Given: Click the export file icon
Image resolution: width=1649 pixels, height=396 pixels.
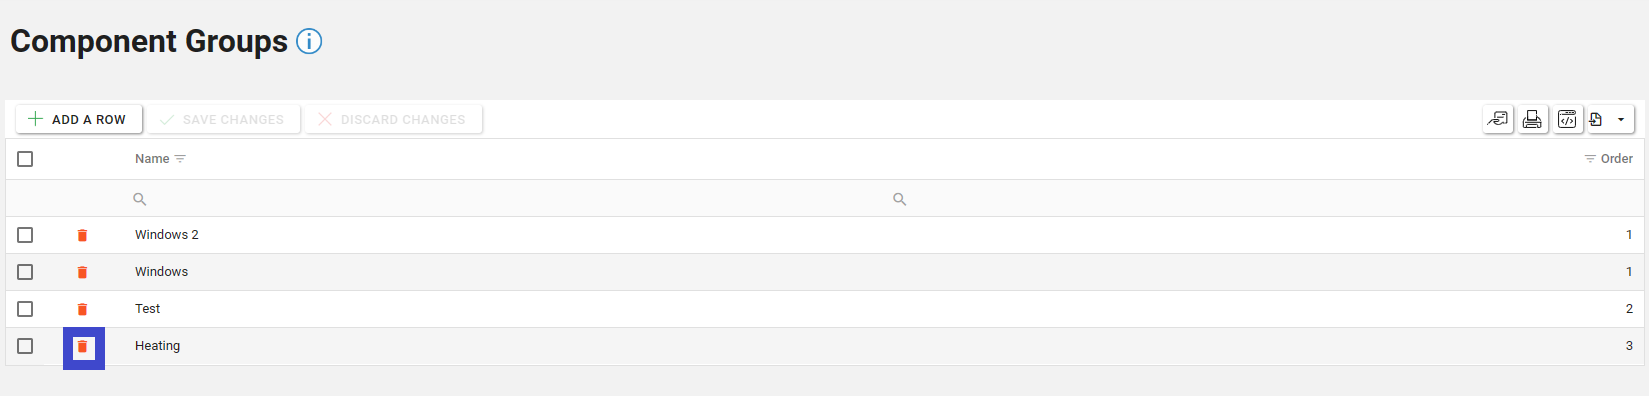Looking at the screenshot, I should pyautogui.click(x=1596, y=119).
